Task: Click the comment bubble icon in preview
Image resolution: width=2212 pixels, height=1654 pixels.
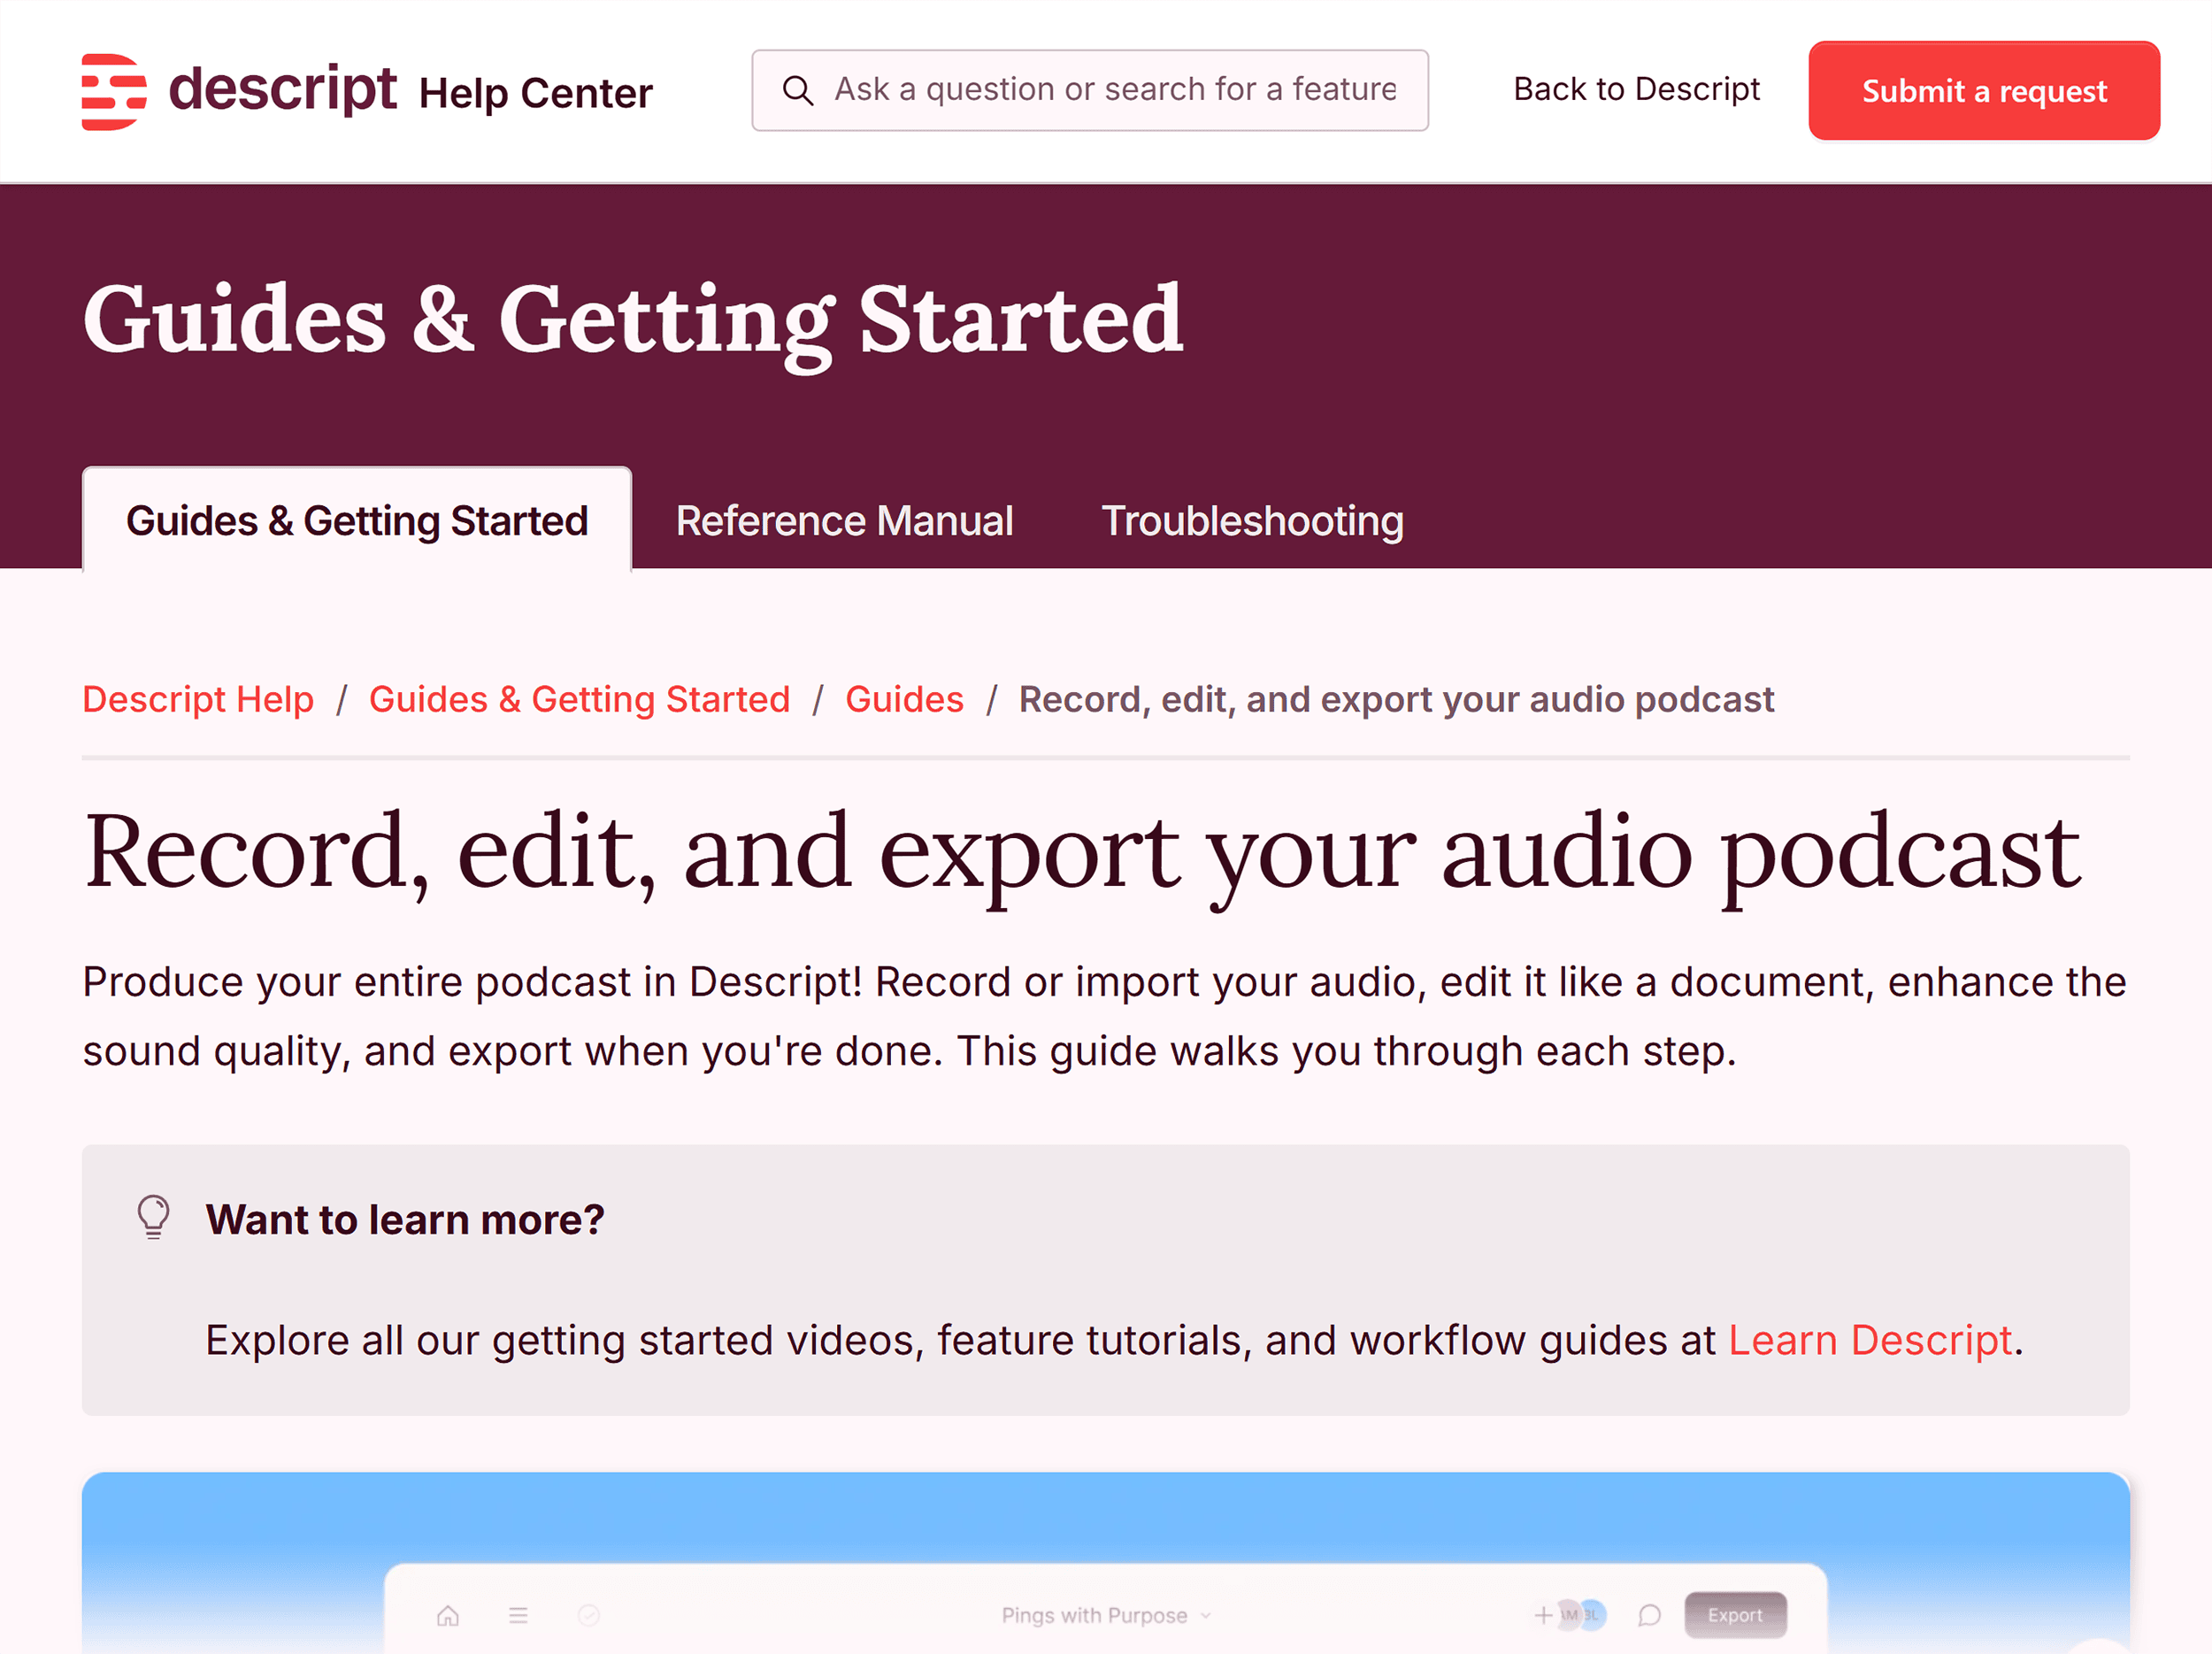Action: pyautogui.click(x=1649, y=1615)
